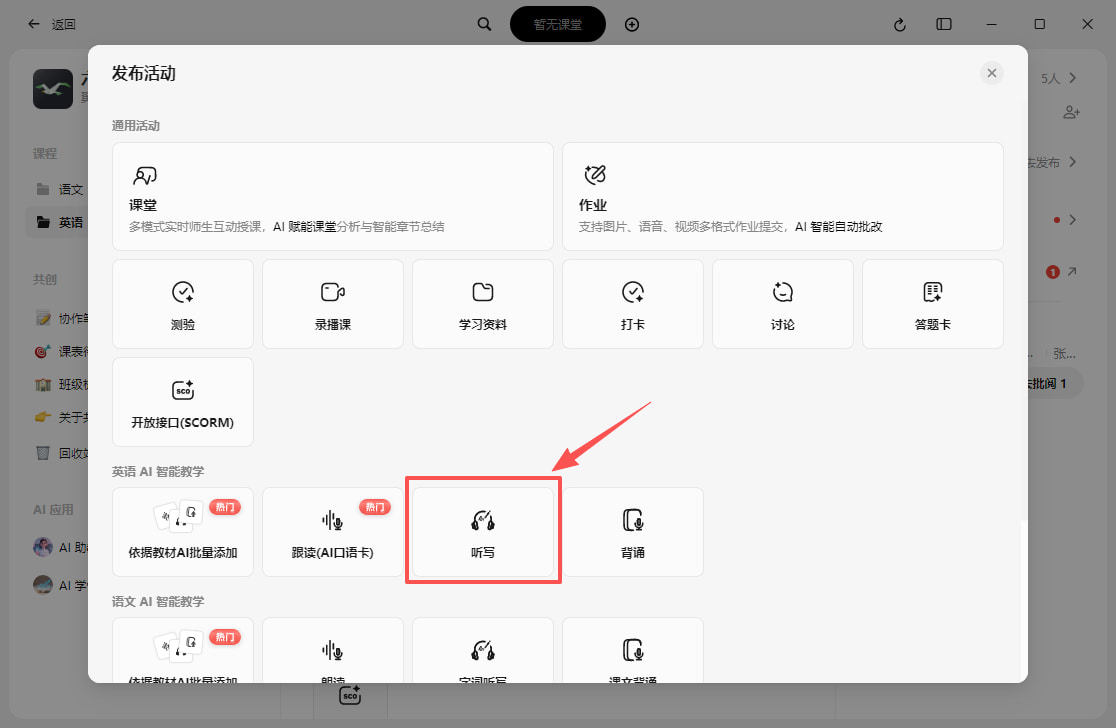Image resolution: width=1116 pixels, height=728 pixels.
Task: Select the 听写 dictation activity card
Action: pos(483,532)
